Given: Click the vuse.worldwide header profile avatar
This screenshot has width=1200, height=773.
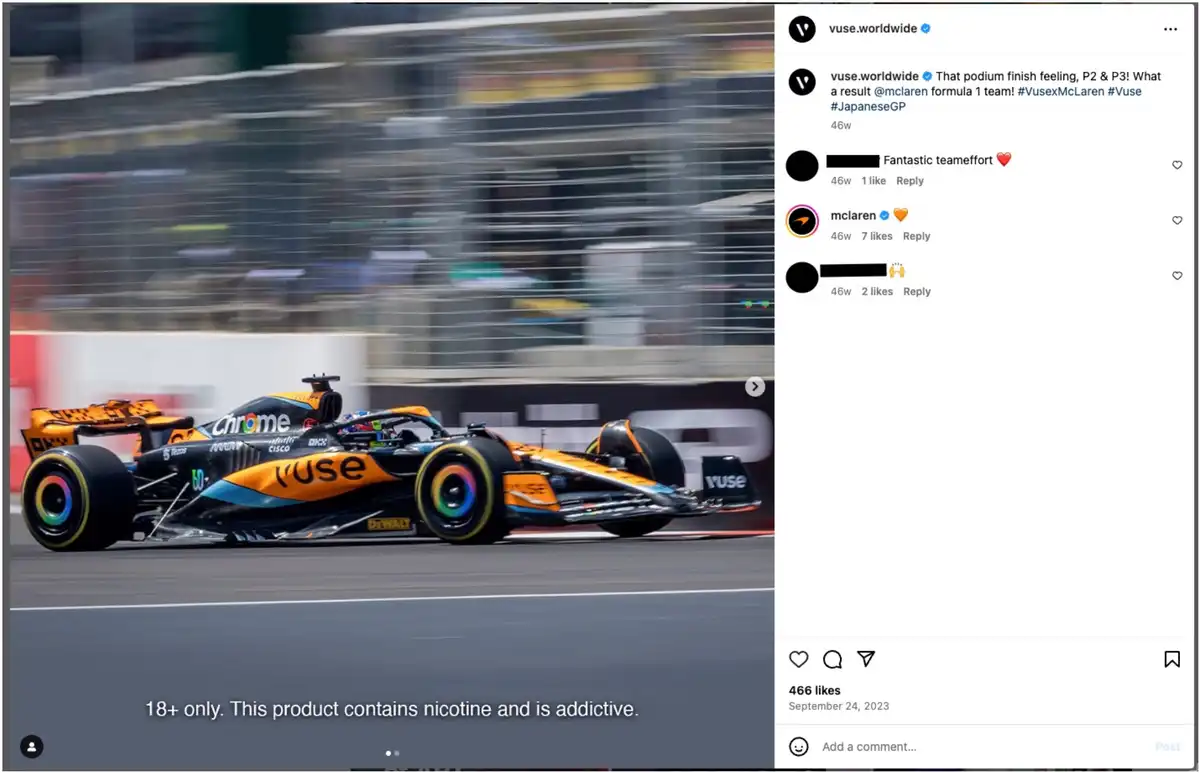Looking at the screenshot, I should [x=802, y=29].
